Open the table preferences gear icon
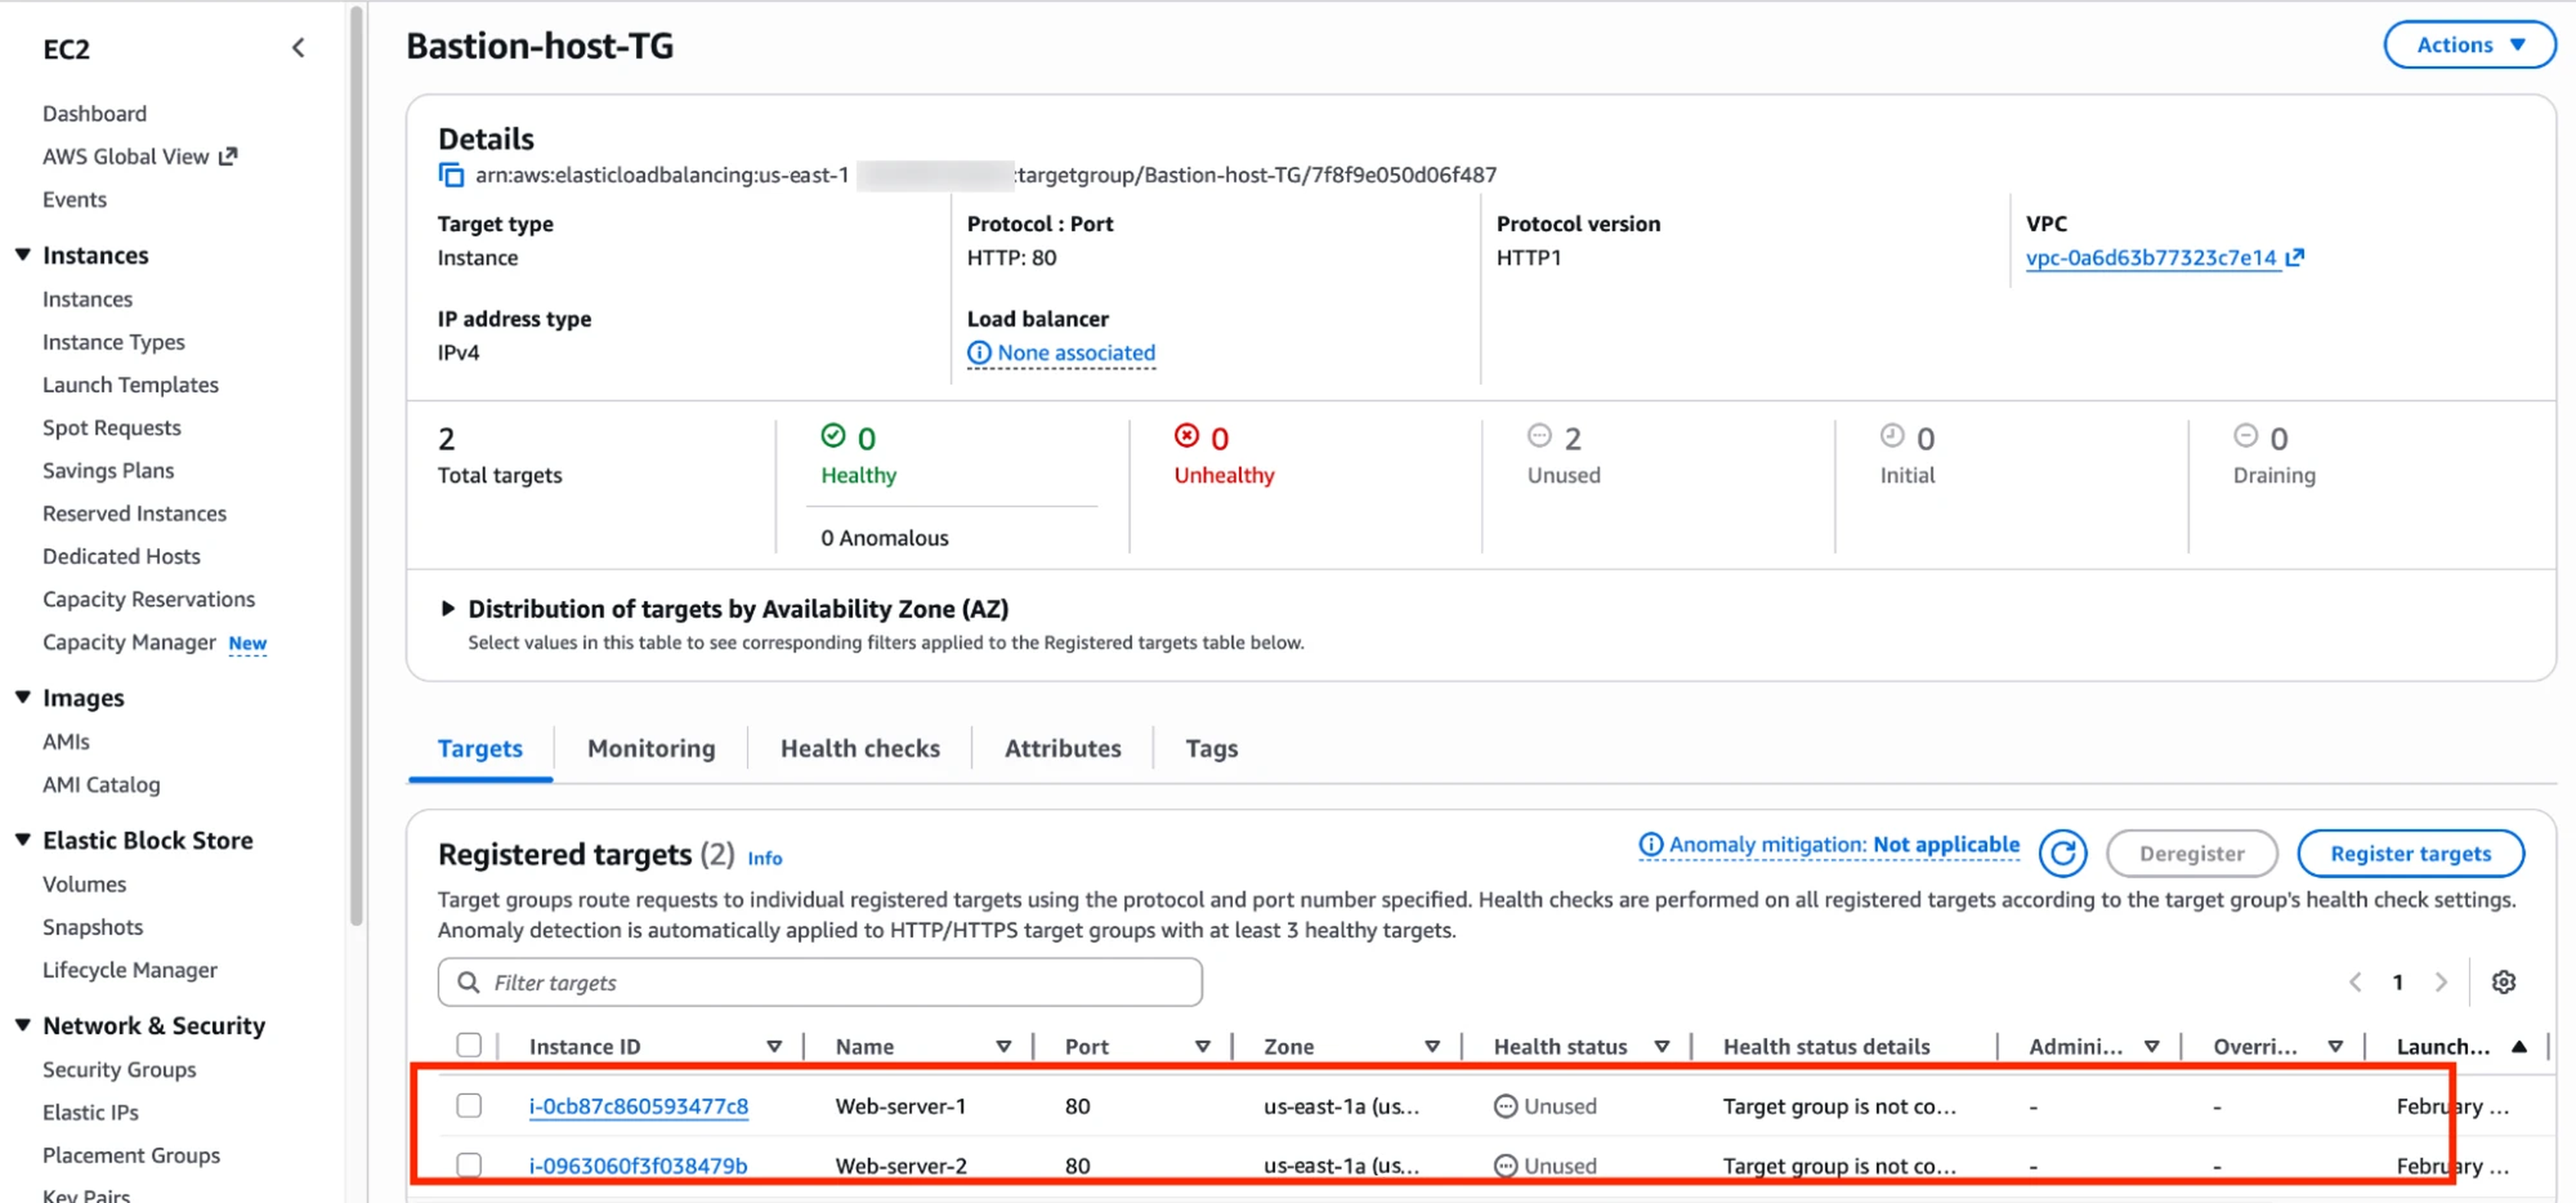The image size is (2576, 1203). coord(2503,982)
